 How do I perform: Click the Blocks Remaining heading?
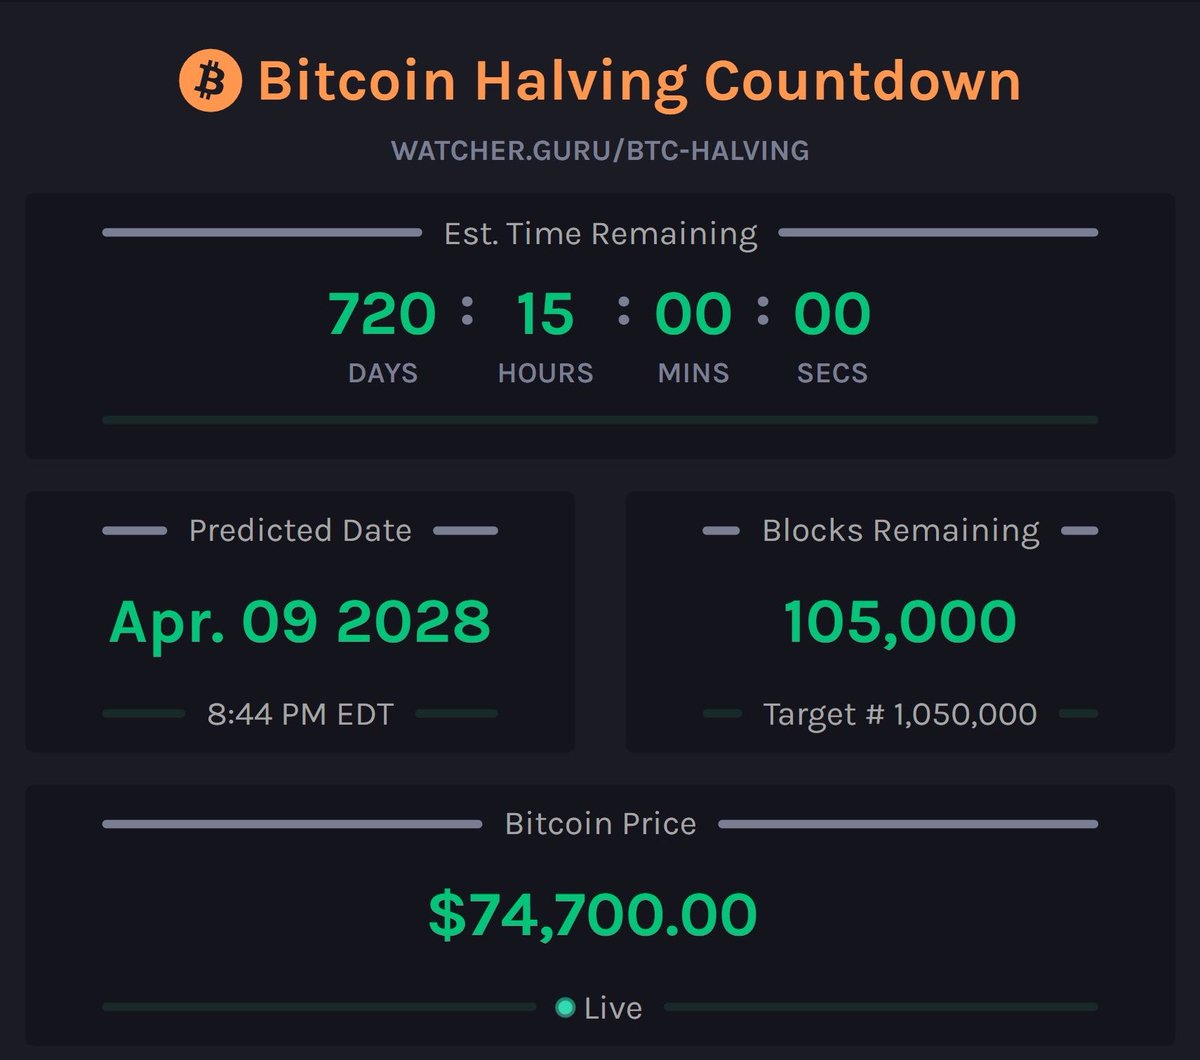click(900, 530)
